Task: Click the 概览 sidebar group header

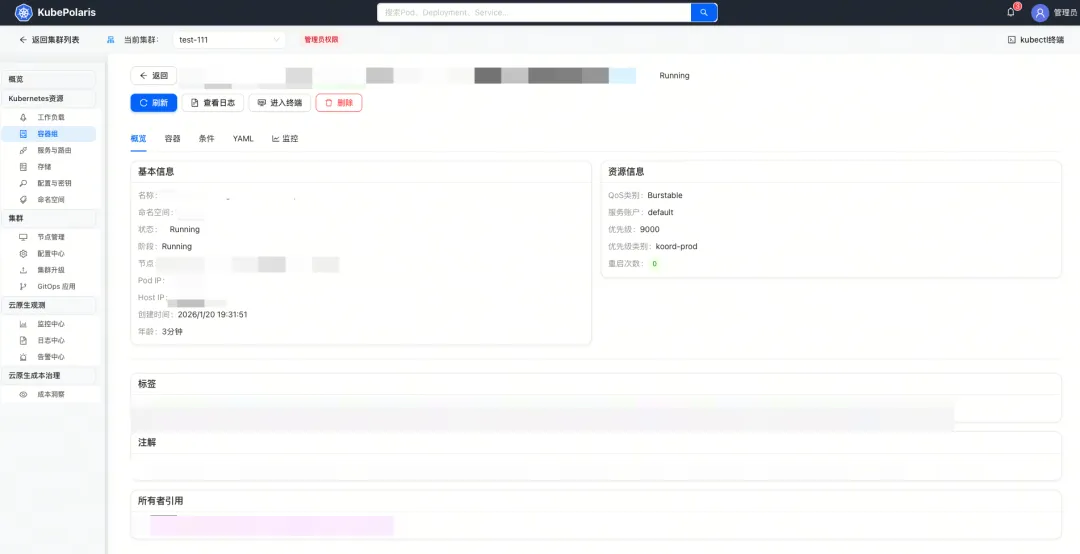Action: [48, 79]
